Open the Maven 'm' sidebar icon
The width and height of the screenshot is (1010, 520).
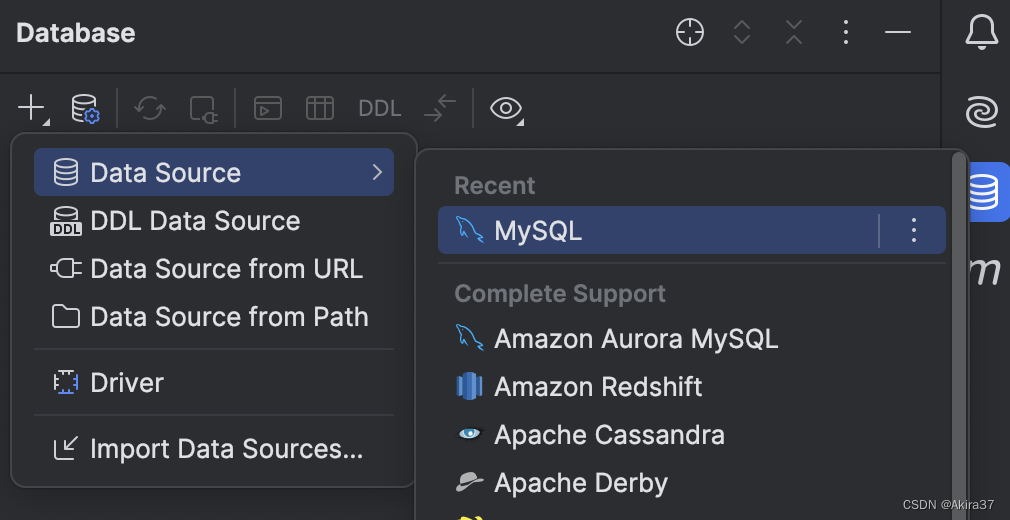(984, 271)
